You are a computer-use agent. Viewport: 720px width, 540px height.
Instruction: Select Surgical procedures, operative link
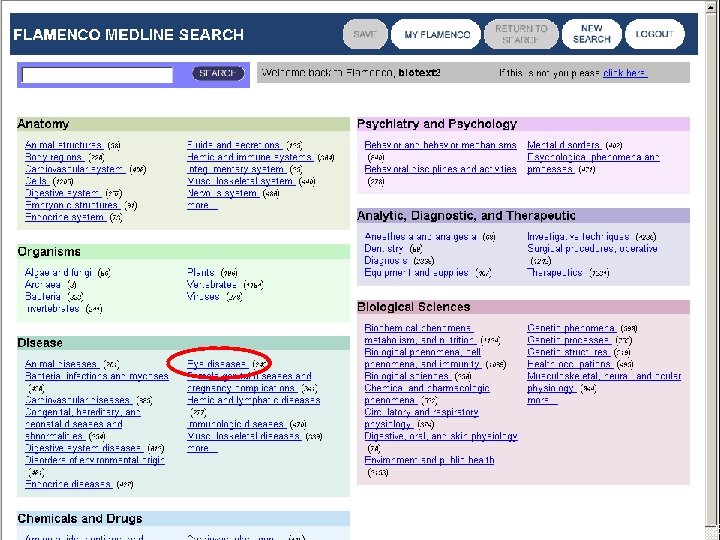tap(592, 248)
